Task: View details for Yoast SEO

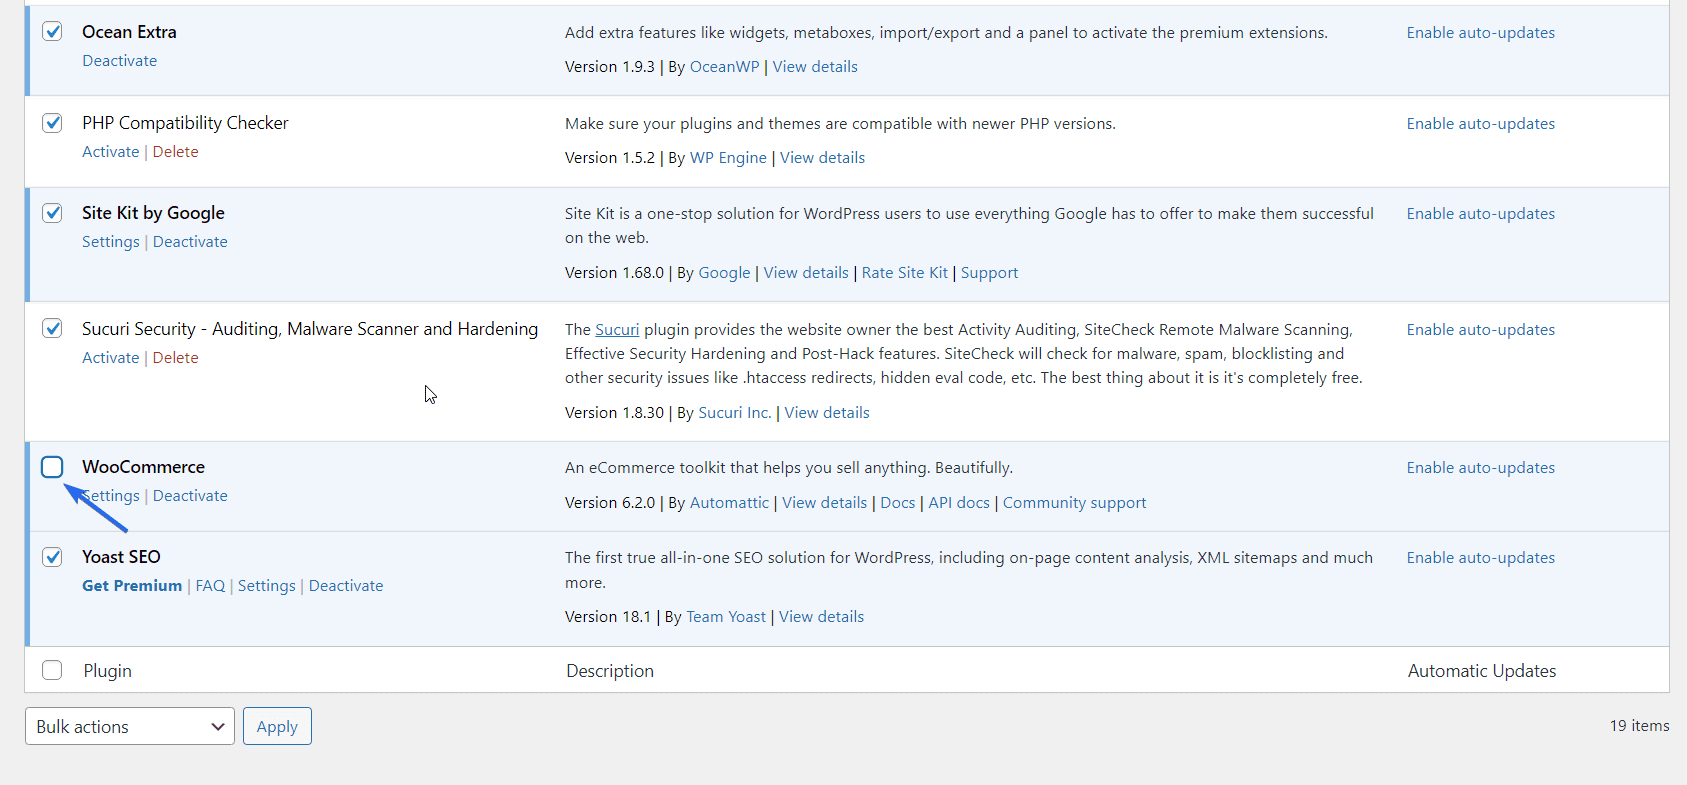Action: click(x=821, y=617)
